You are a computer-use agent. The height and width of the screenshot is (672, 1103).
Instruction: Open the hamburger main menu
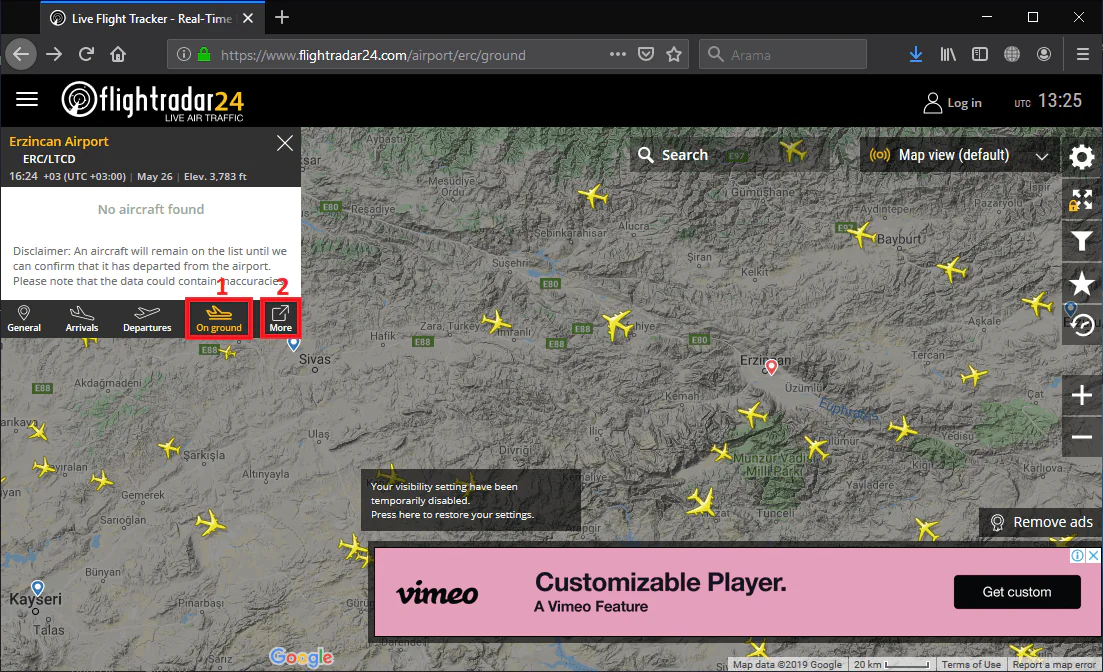click(x=27, y=99)
